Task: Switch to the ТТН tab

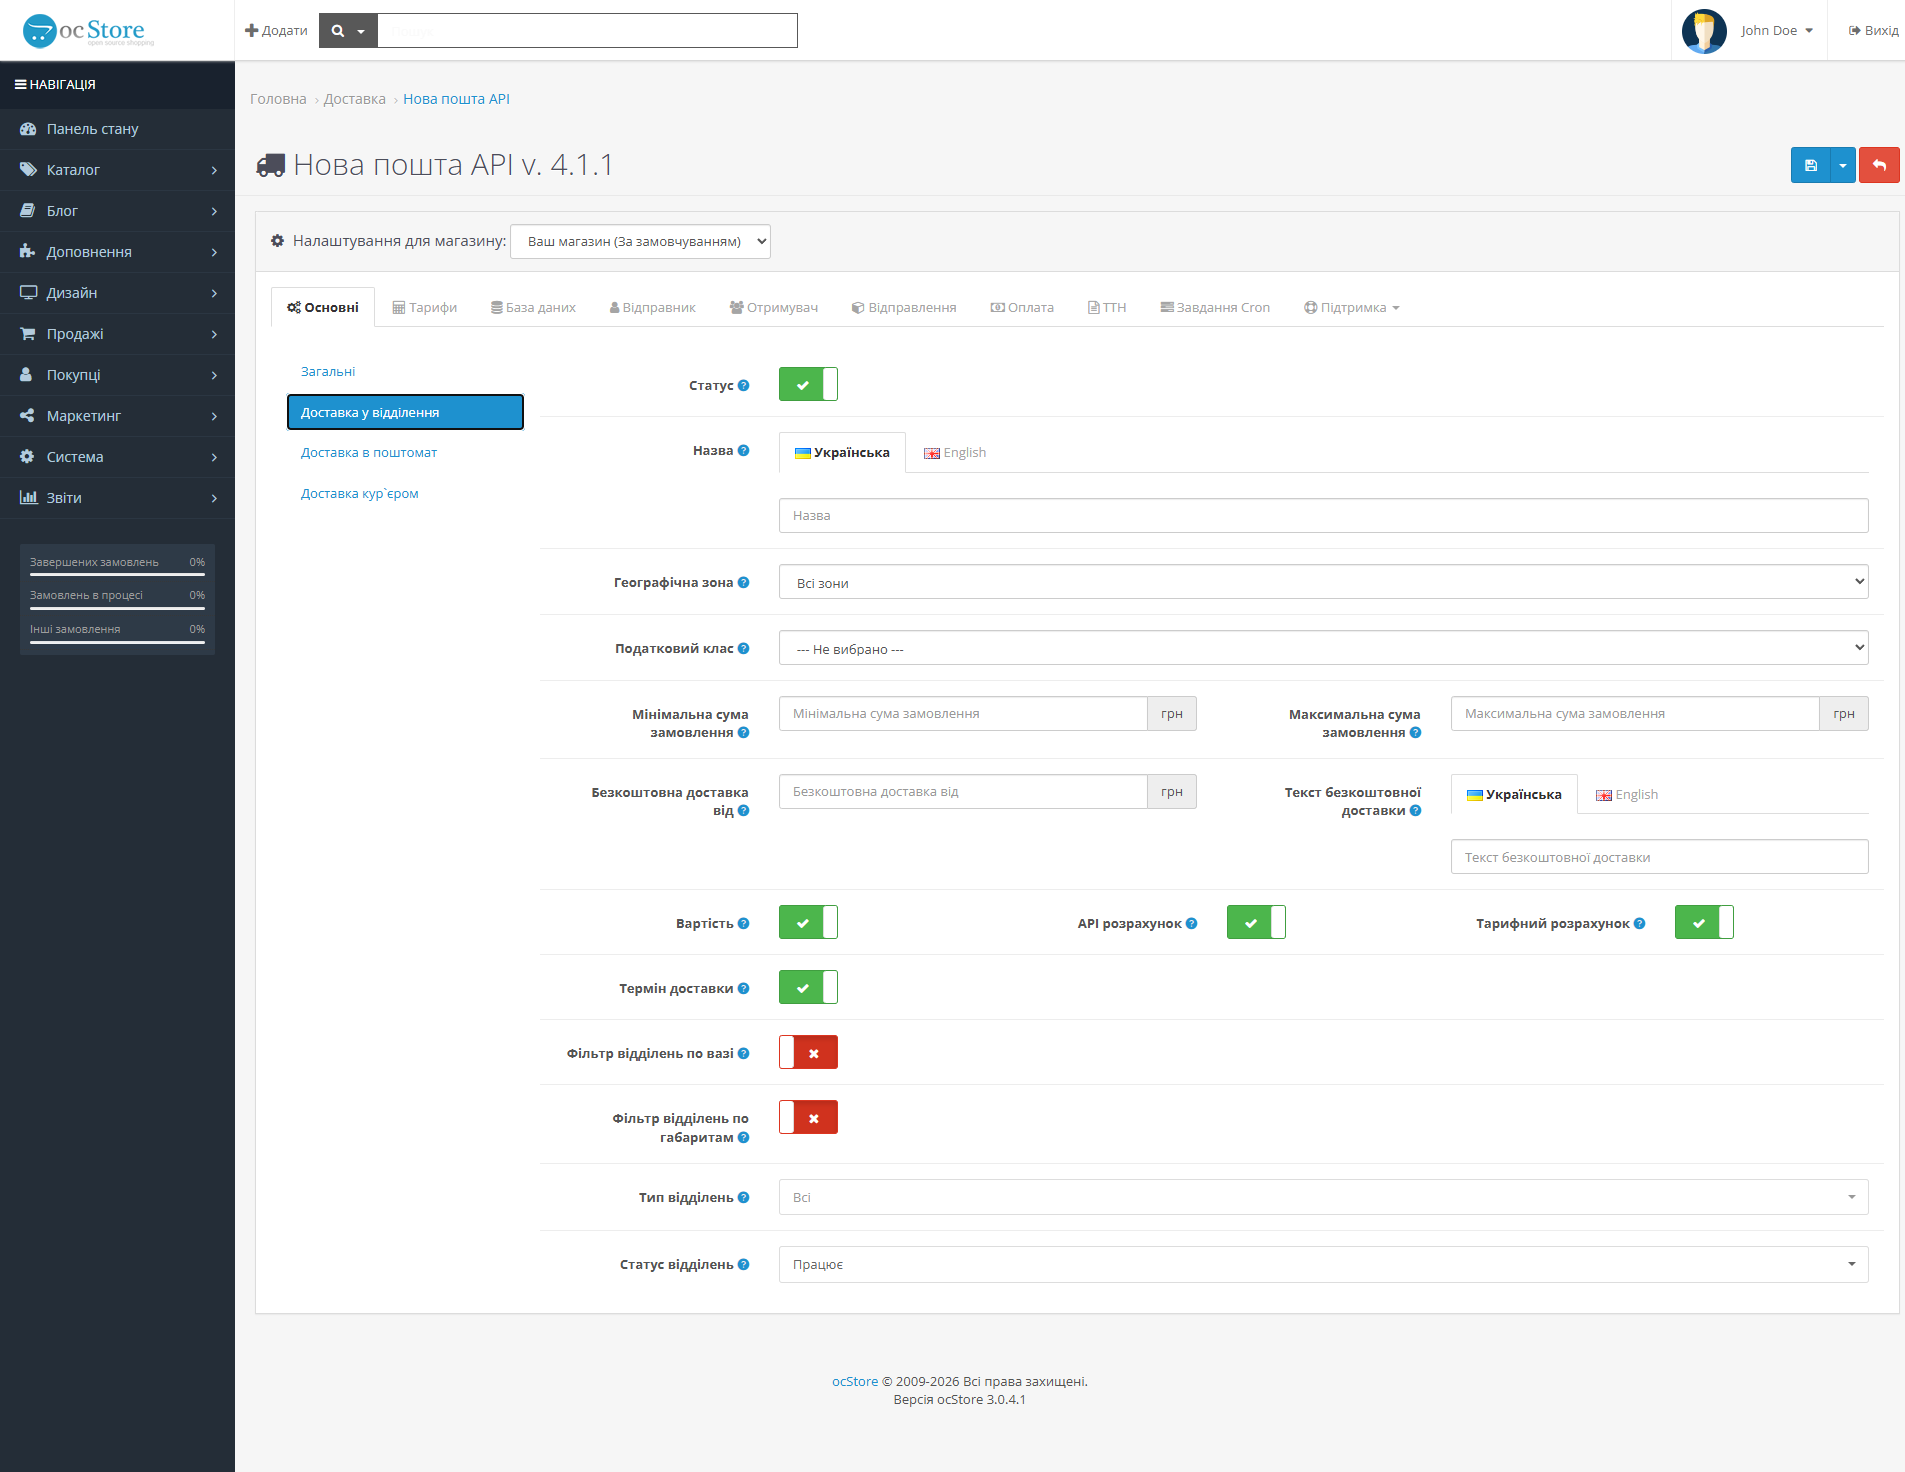Action: pos(1107,307)
